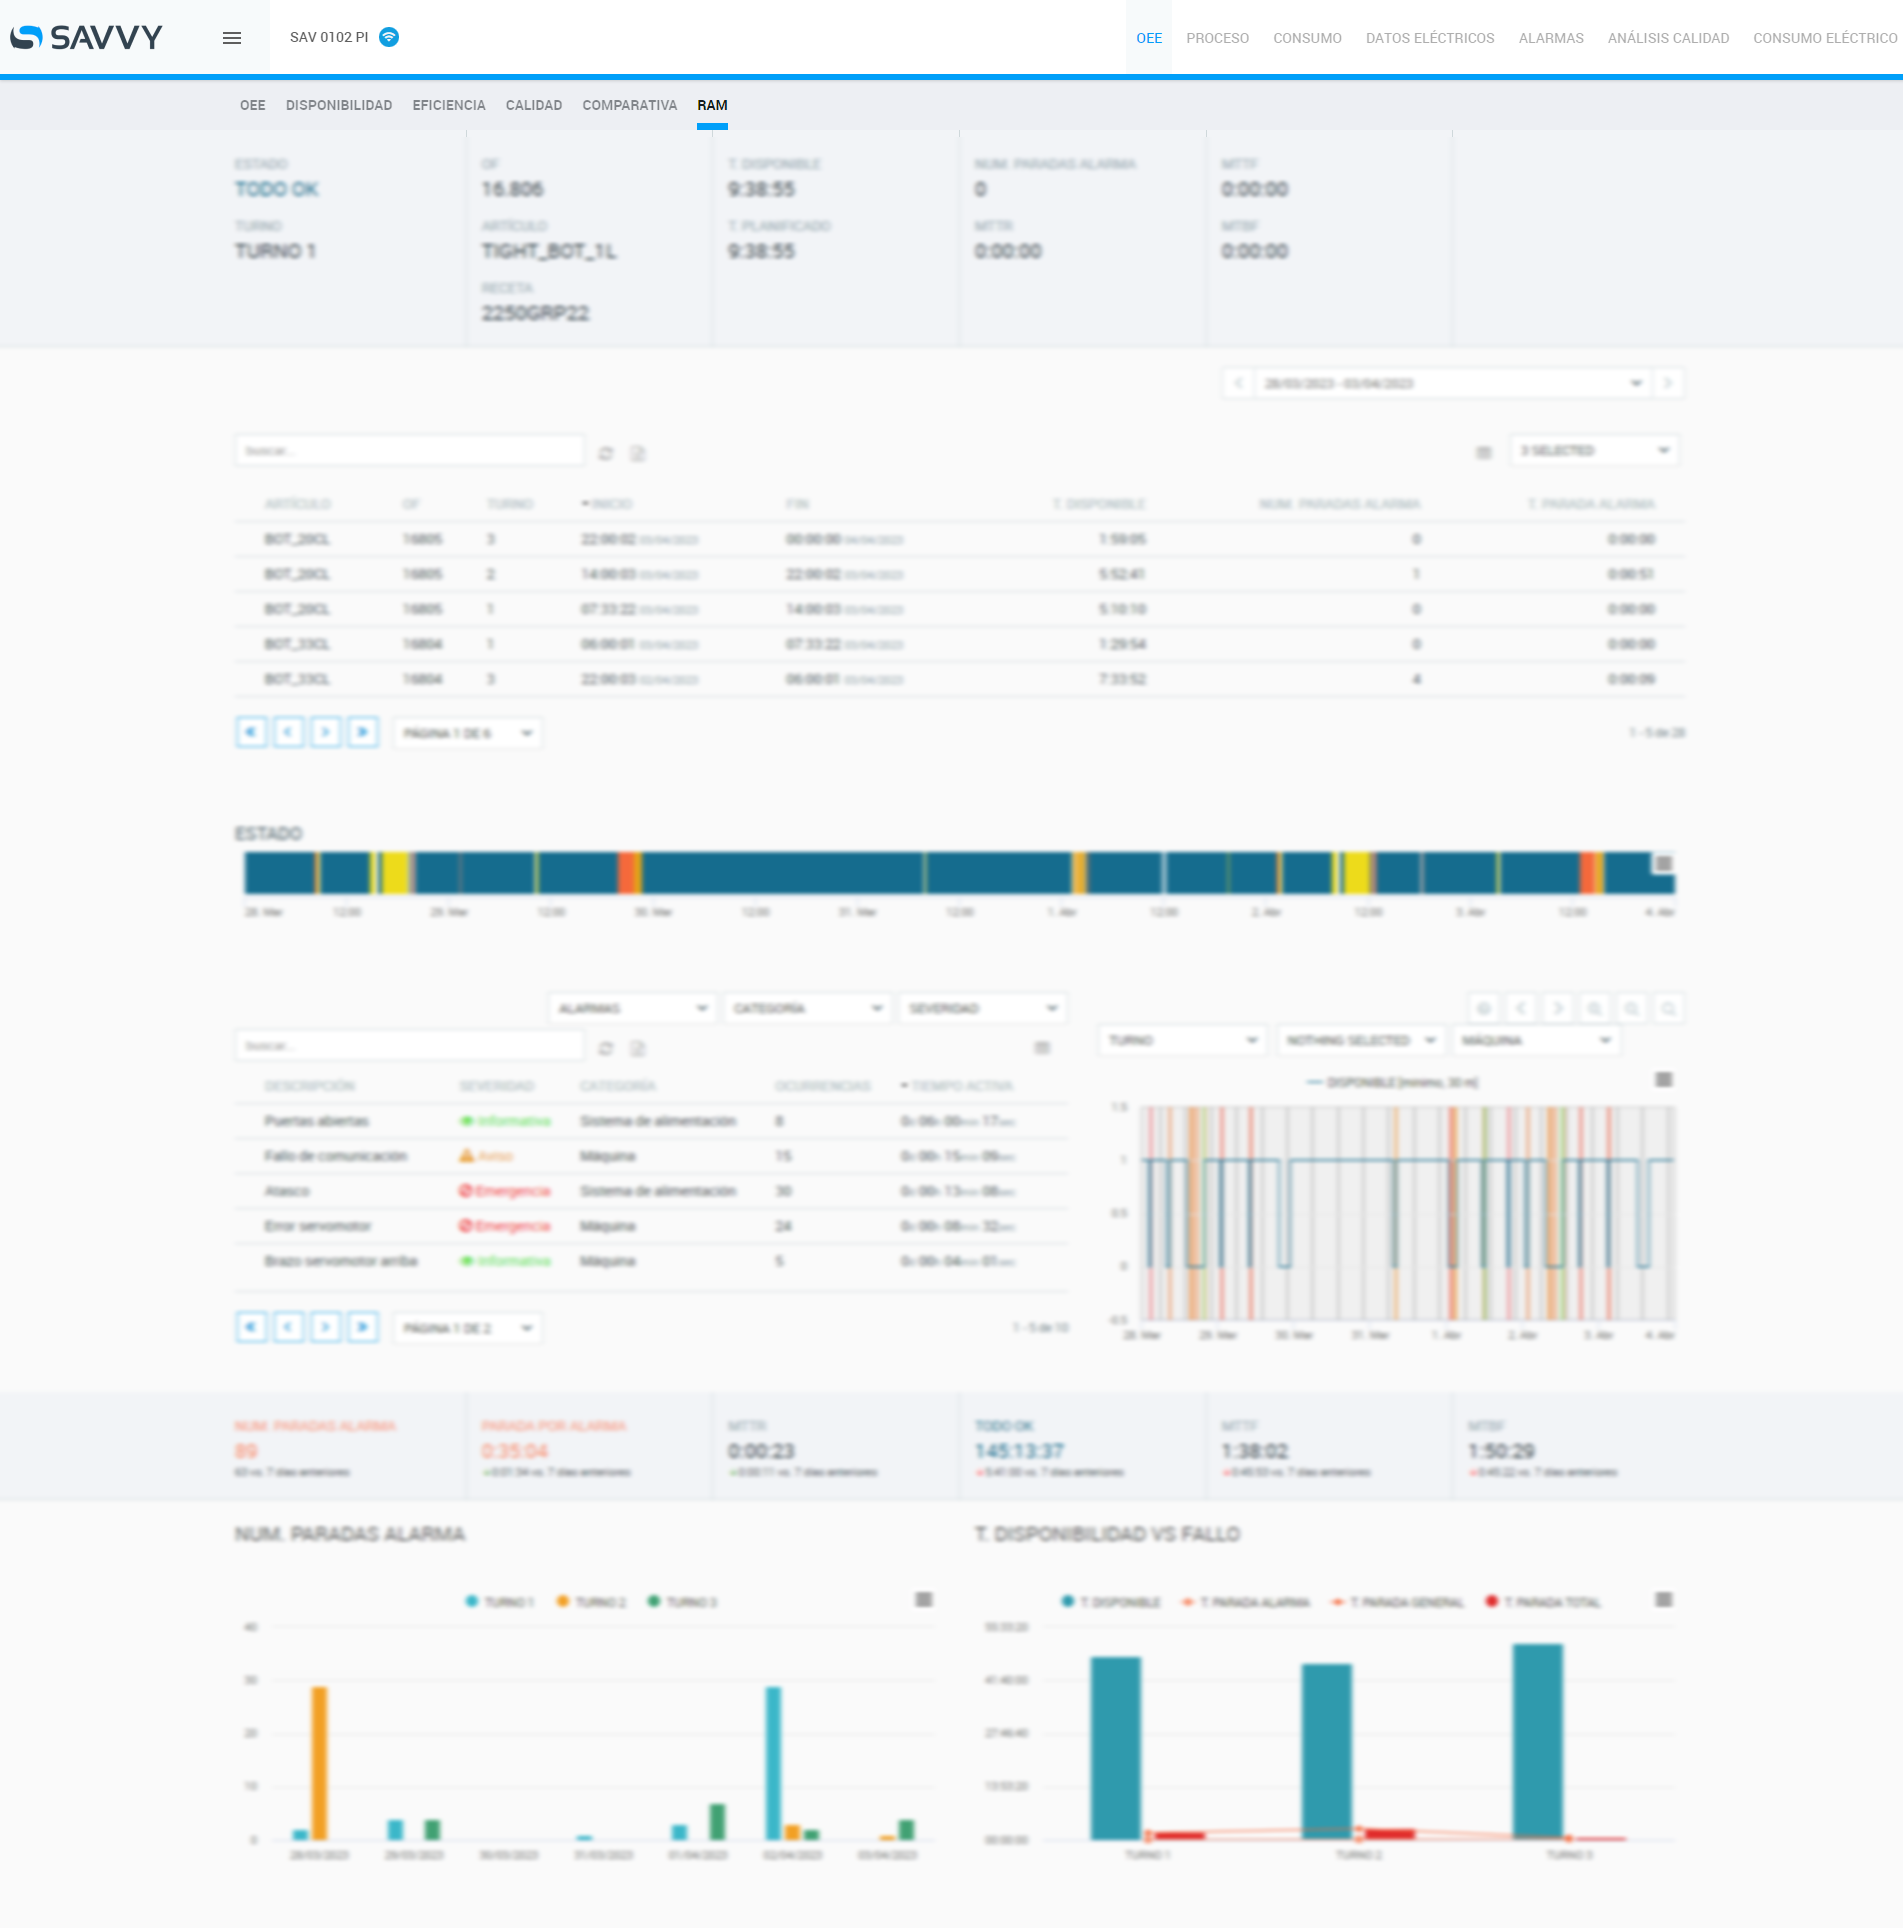
Task: Click the search field above alarms table
Action: [409, 1046]
